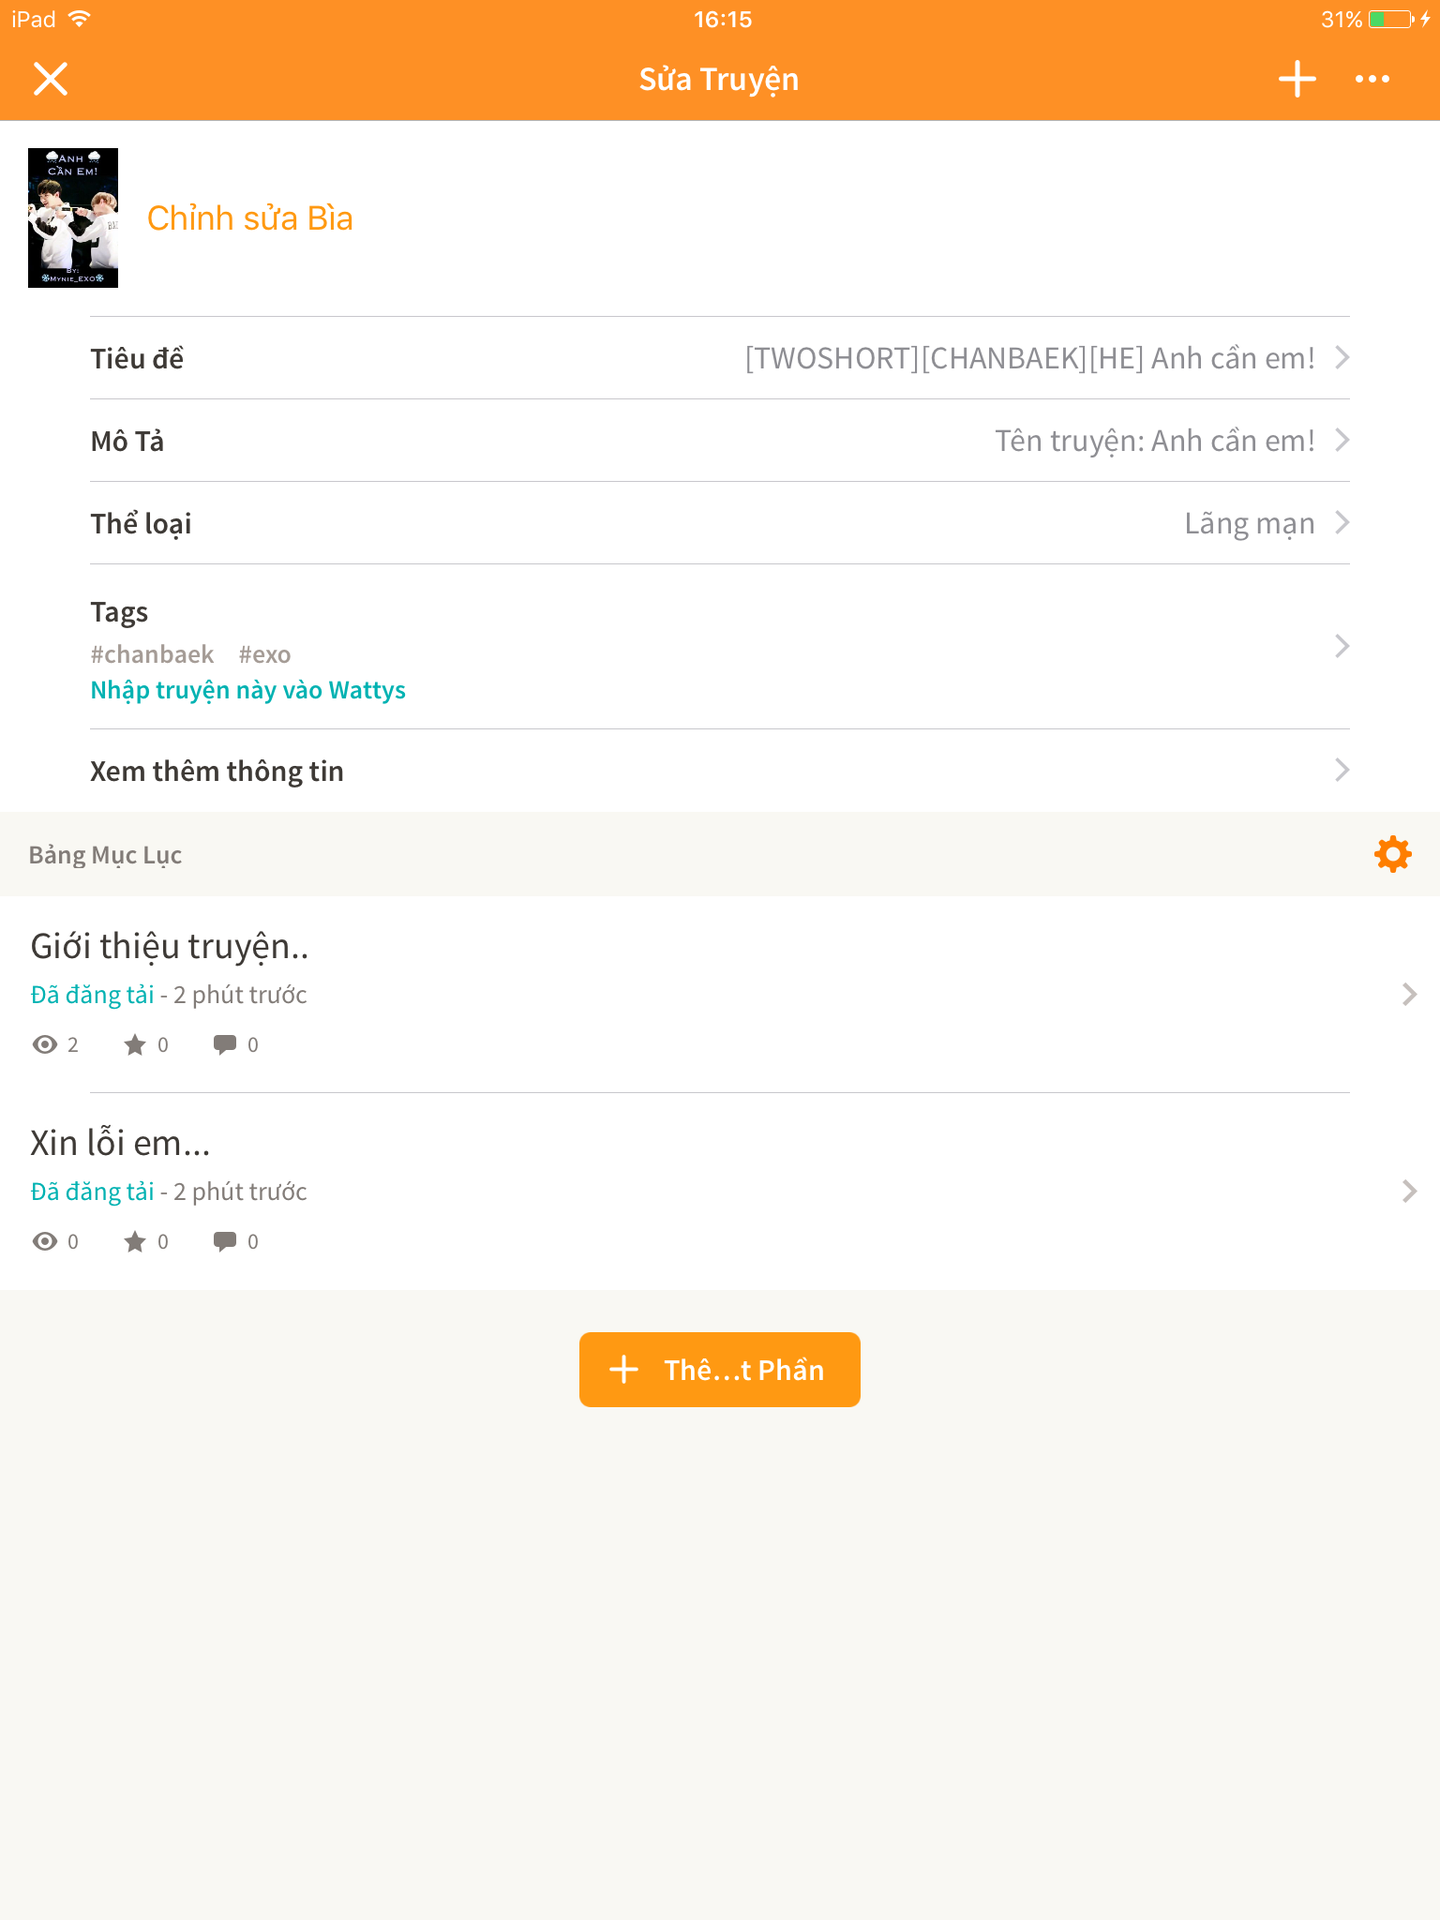Viewport: 1440px width, 1920px height.
Task: Open the Giới thiệu truyện.. chapter
Action: (720, 994)
